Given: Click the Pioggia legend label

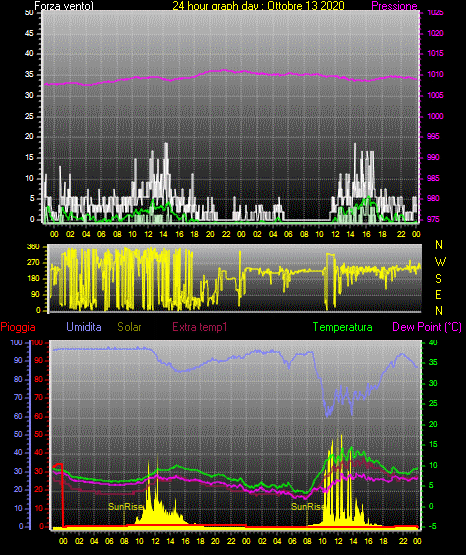Looking at the screenshot, I should 18,327.
